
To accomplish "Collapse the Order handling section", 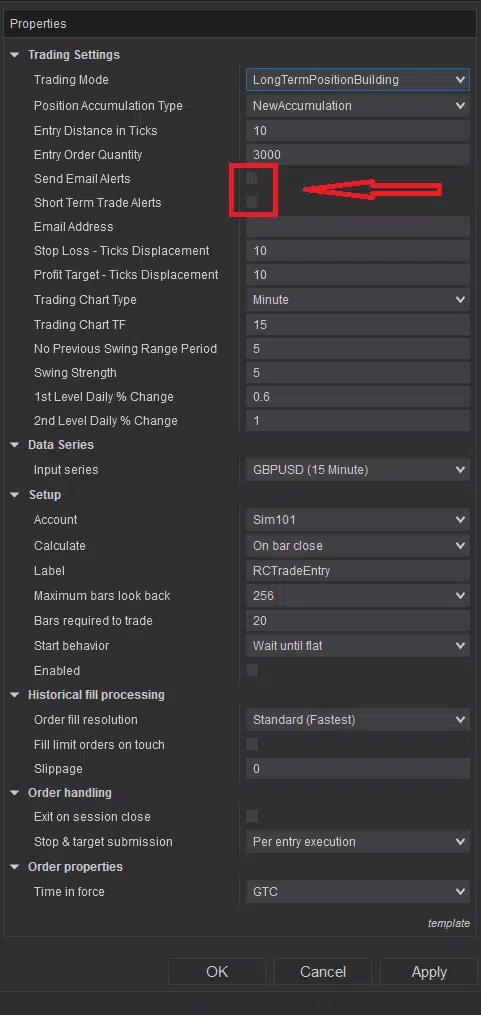I will click(x=14, y=793).
